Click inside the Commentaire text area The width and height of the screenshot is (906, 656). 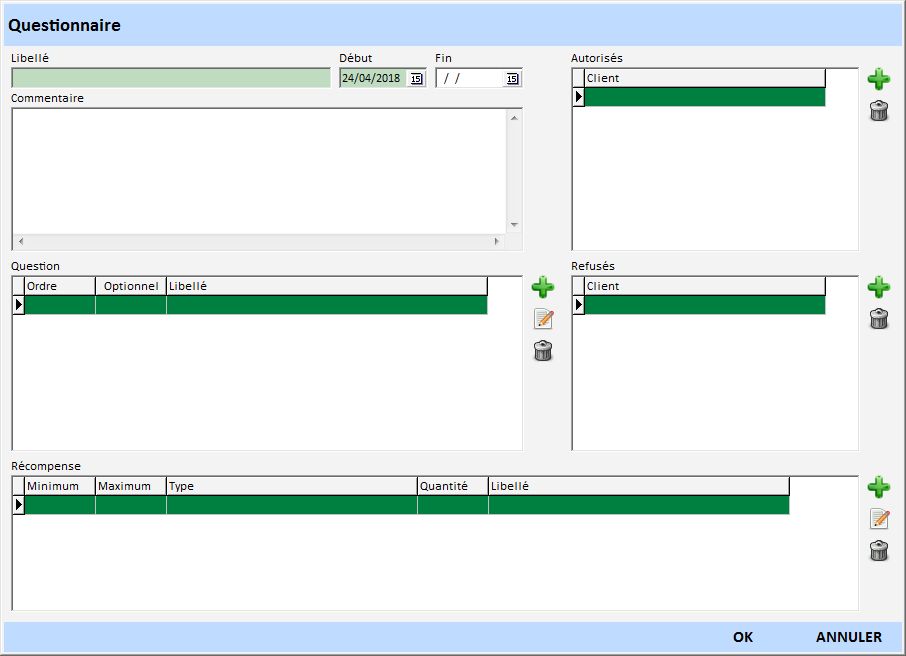[x=260, y=170]
